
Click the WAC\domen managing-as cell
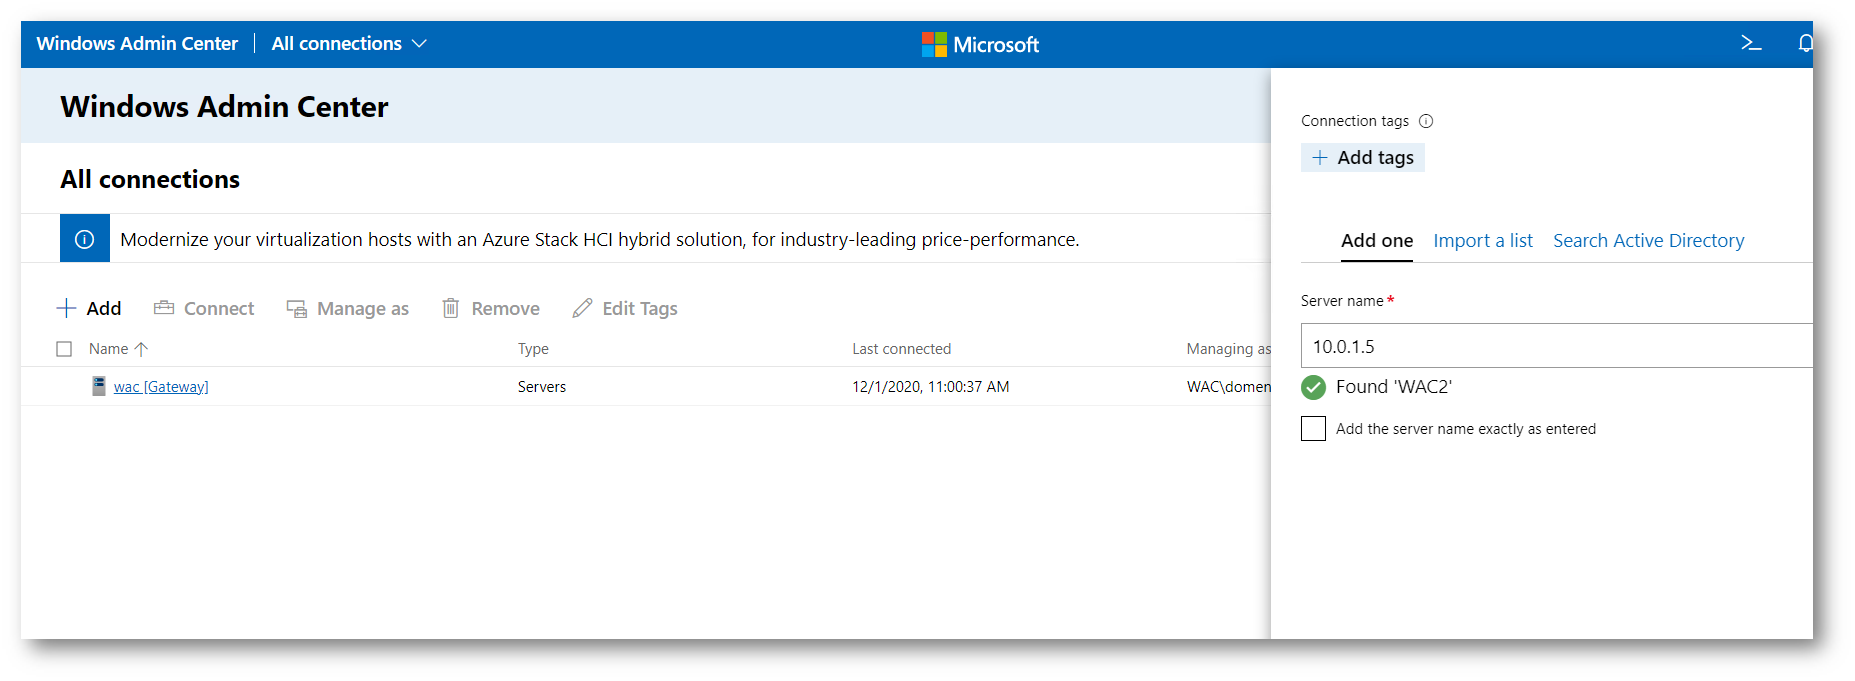1228,387
